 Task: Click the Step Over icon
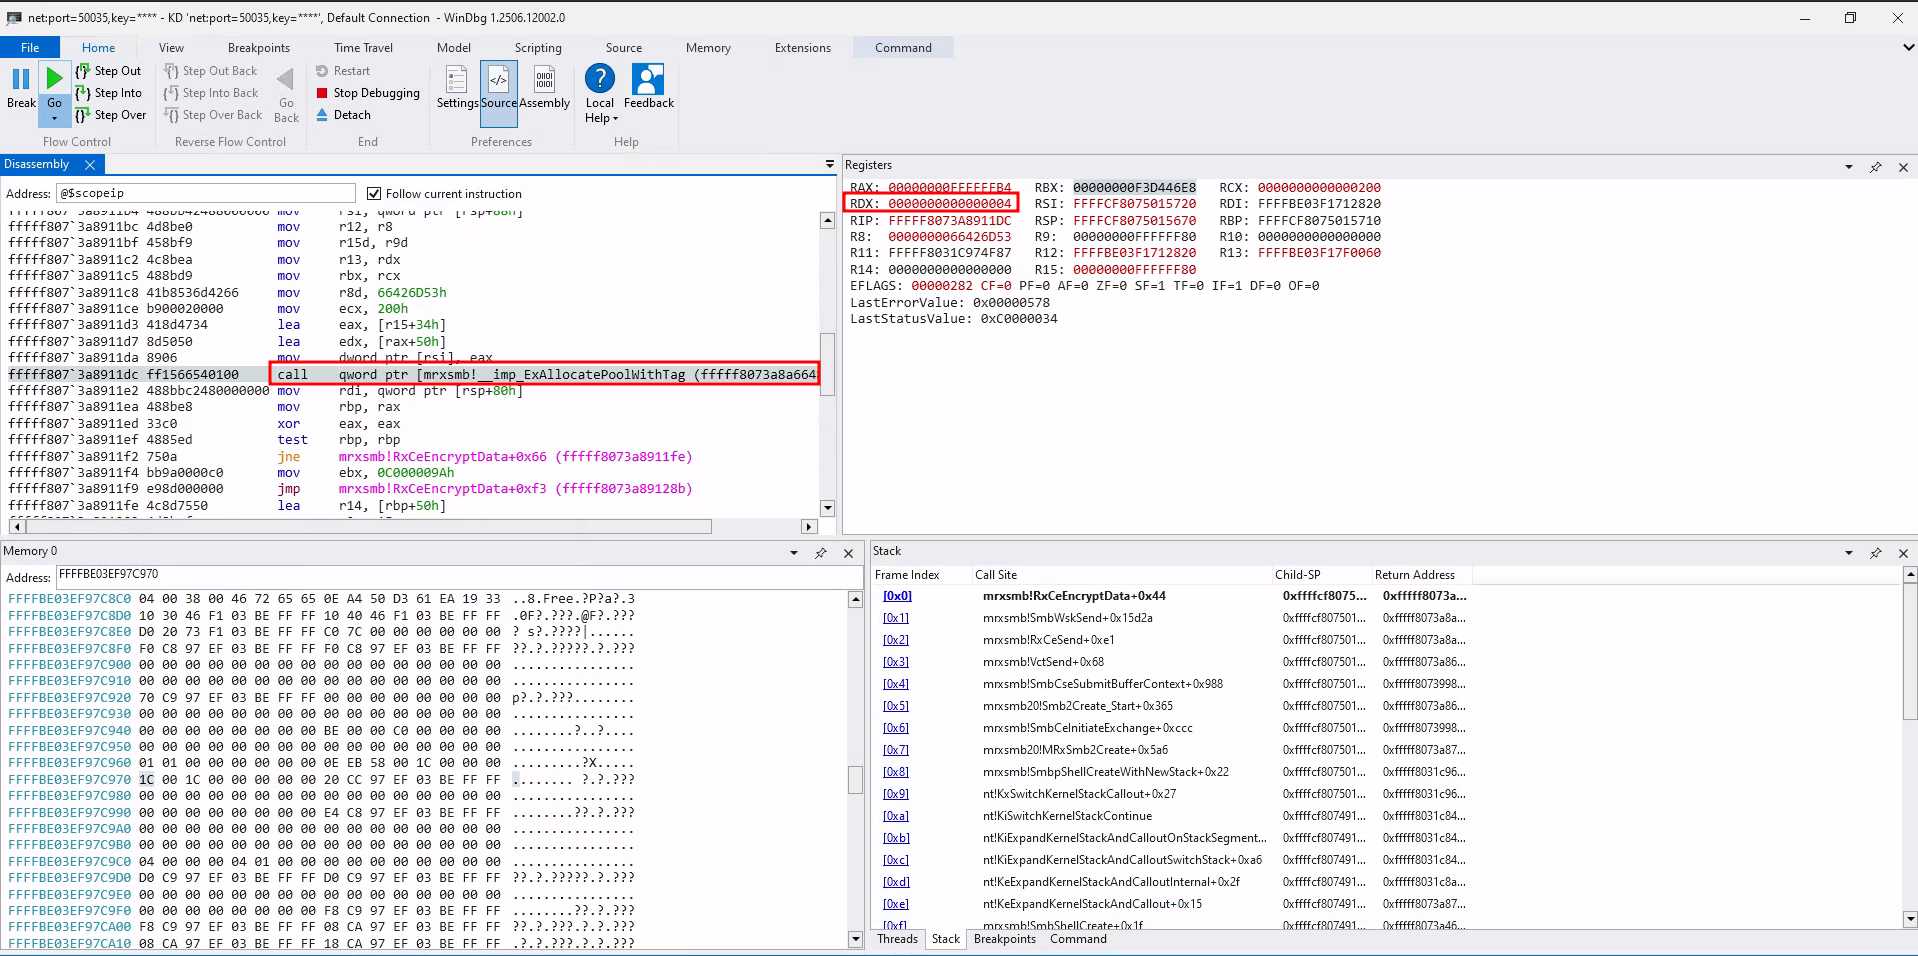pyautogui.click(x=84, y=115)
